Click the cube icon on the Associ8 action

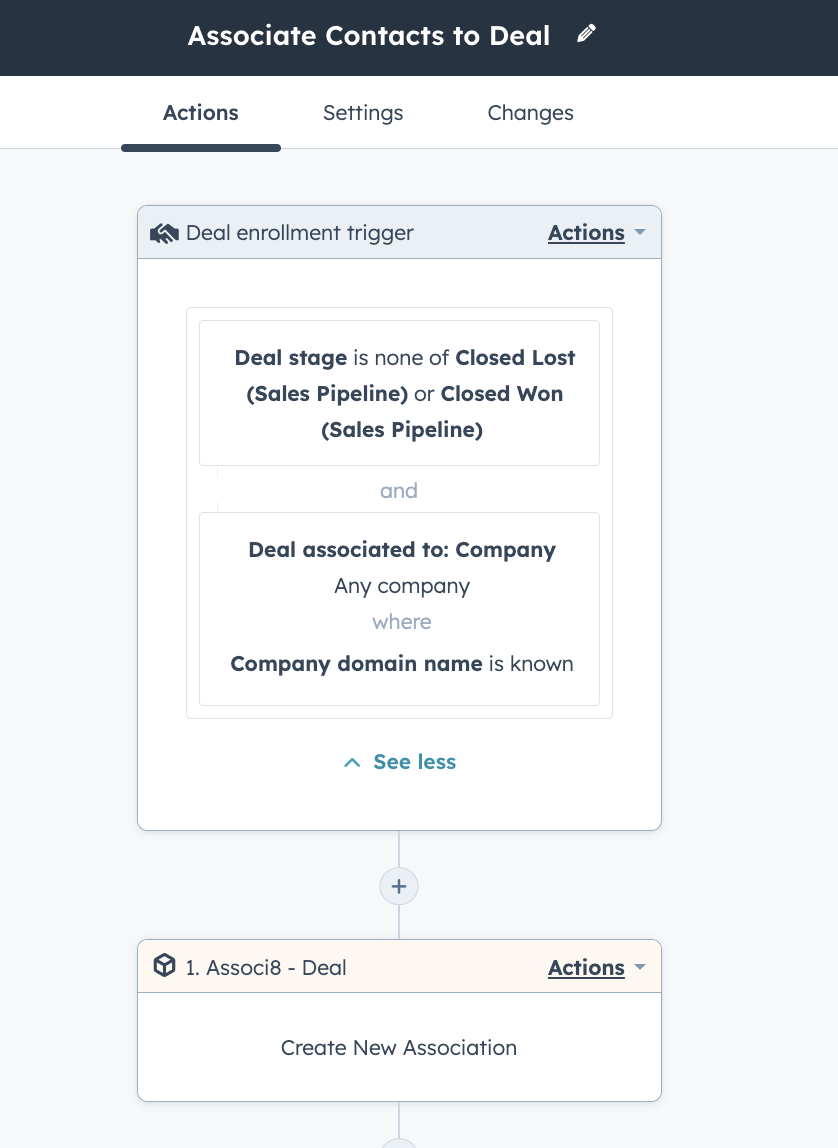pyautogui.click(x=164, y=967)
